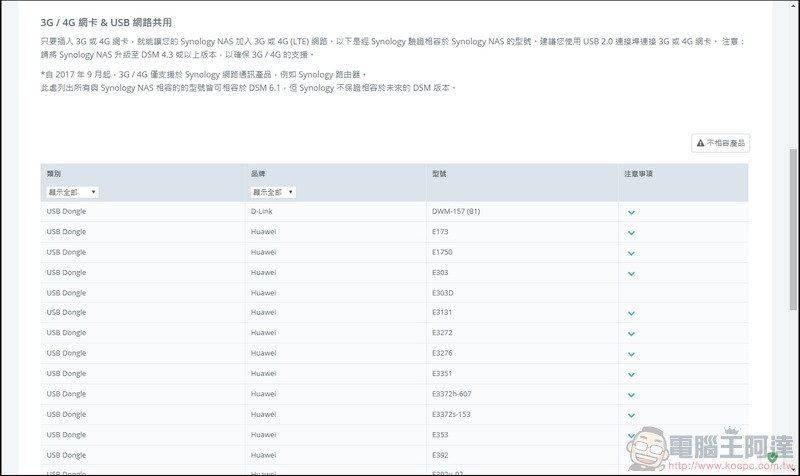
Task: Click heading 3G / 4G 網卡 & USB 網路共用
Action: 106,22
